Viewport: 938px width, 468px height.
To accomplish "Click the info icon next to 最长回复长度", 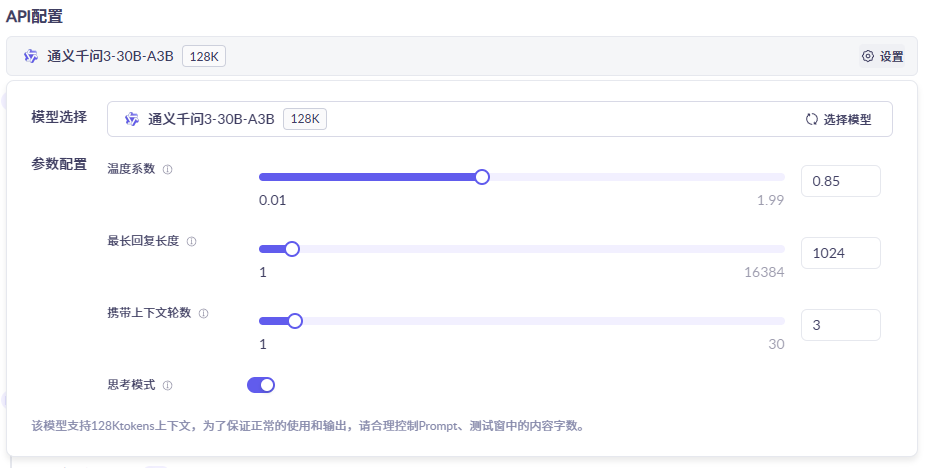I will pyautogui.click(x=191, y=242).
